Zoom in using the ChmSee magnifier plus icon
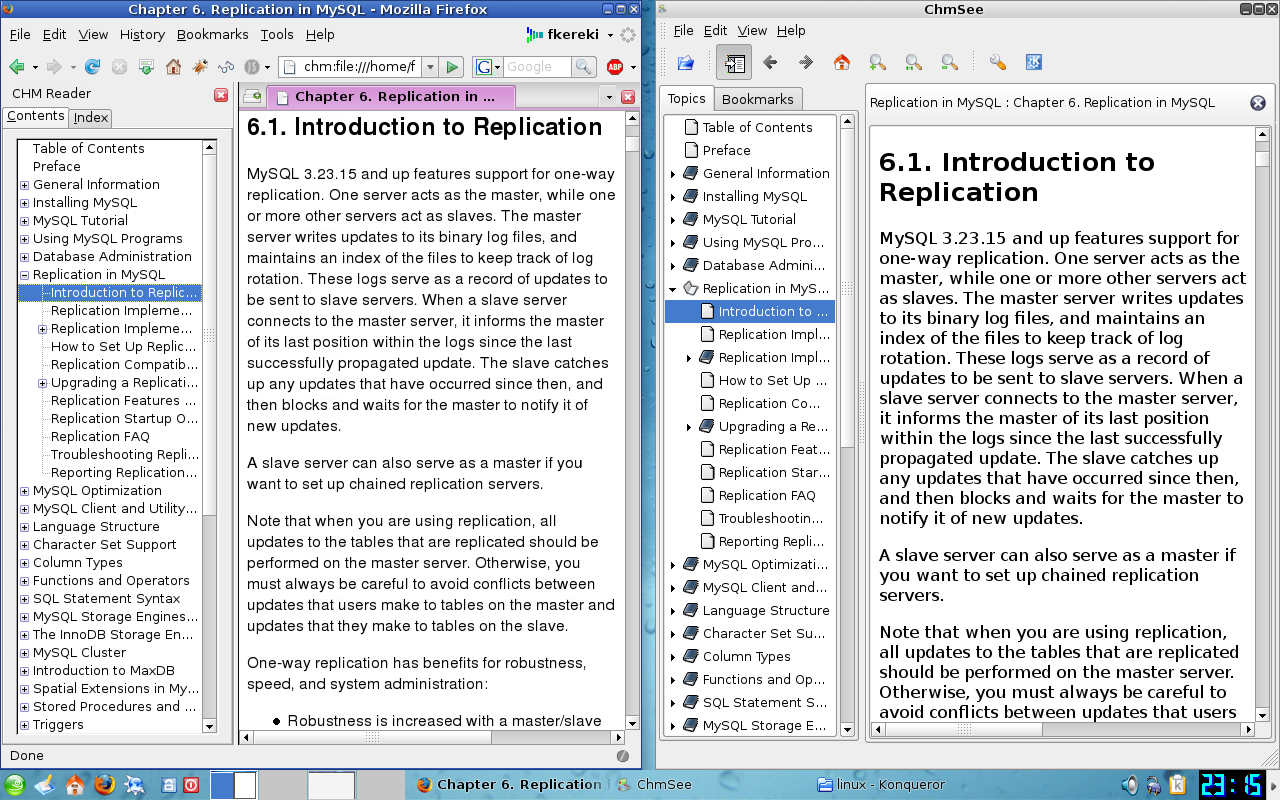This screenshot has height=800, width=1280. tap(877, 63)
